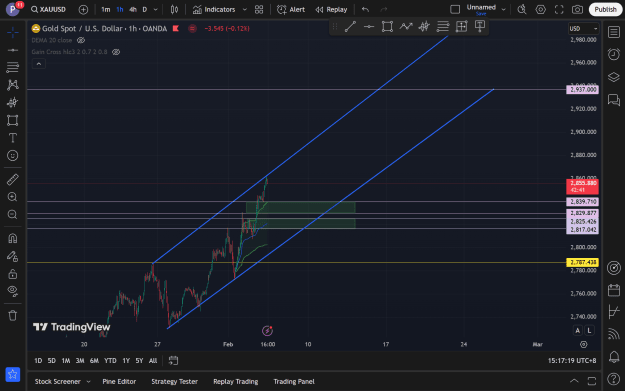Open XAUUSD symbol search
625x391 pixels.
coord(49,9)
